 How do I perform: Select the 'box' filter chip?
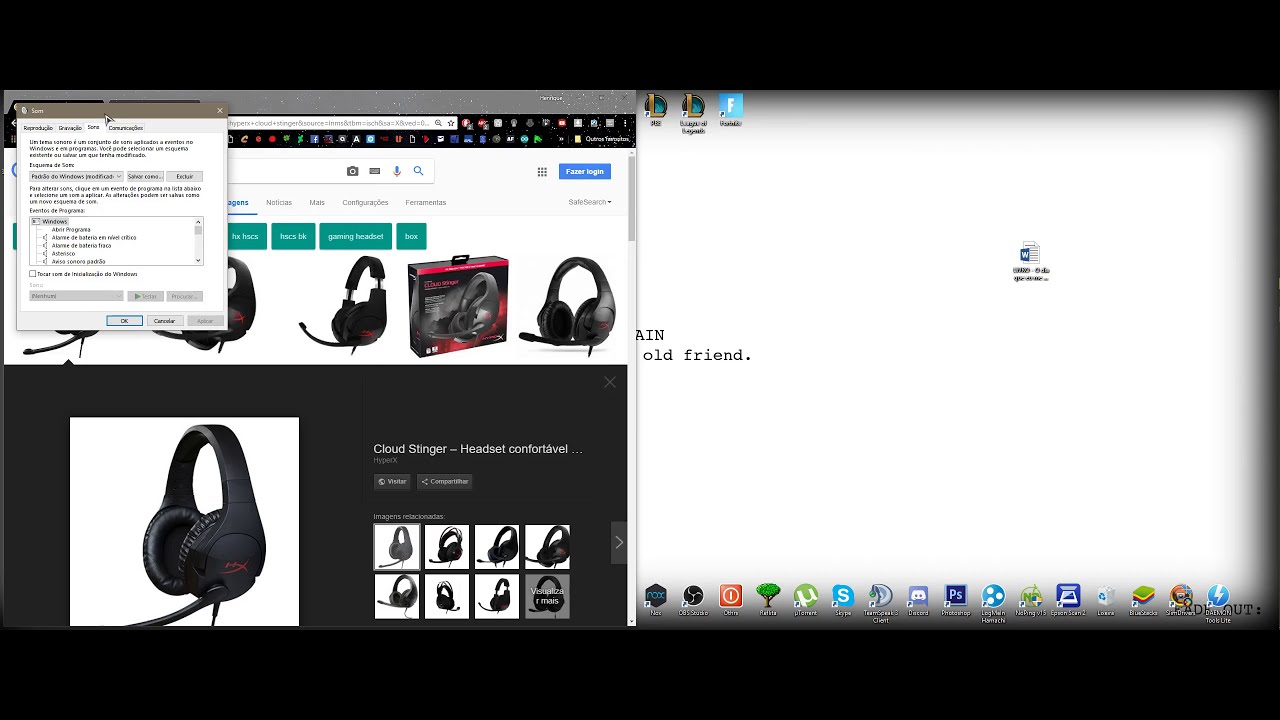tap(411, 237)
